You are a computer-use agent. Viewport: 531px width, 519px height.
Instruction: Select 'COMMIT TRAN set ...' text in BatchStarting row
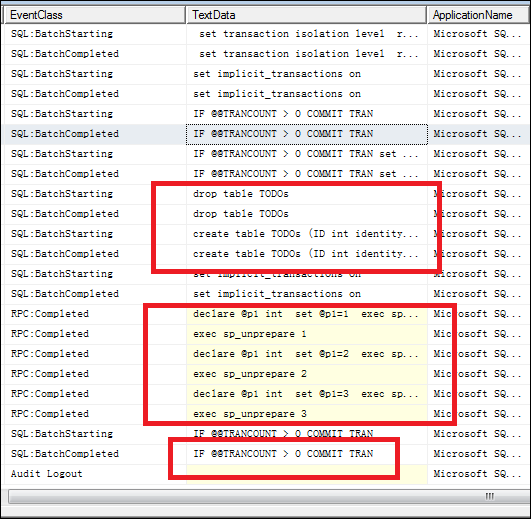tap(362, 154)
